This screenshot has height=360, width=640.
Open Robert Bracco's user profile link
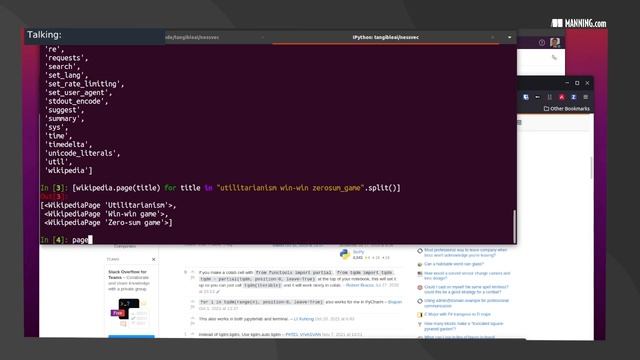click(x=359, y=285)
